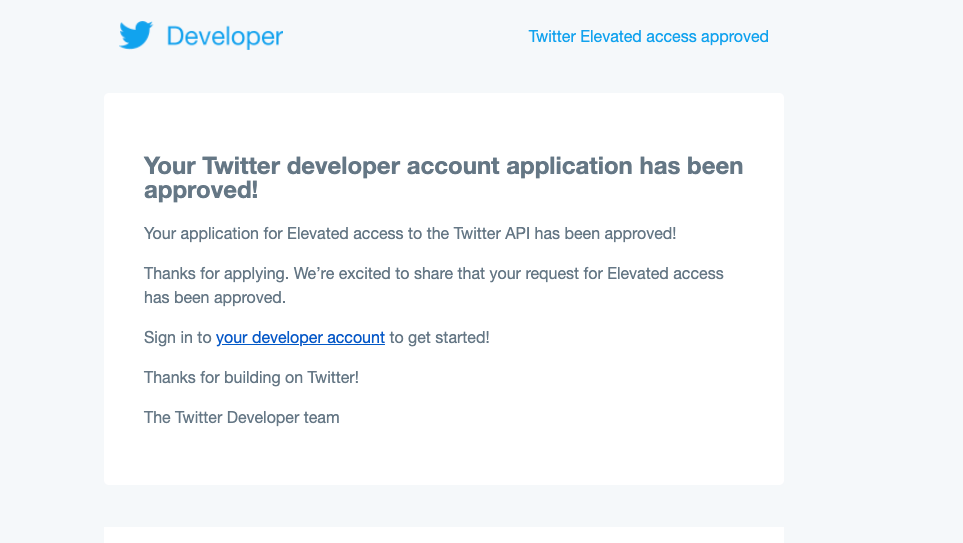
Task: Click the Twitter bird logo
Action: 136,35
